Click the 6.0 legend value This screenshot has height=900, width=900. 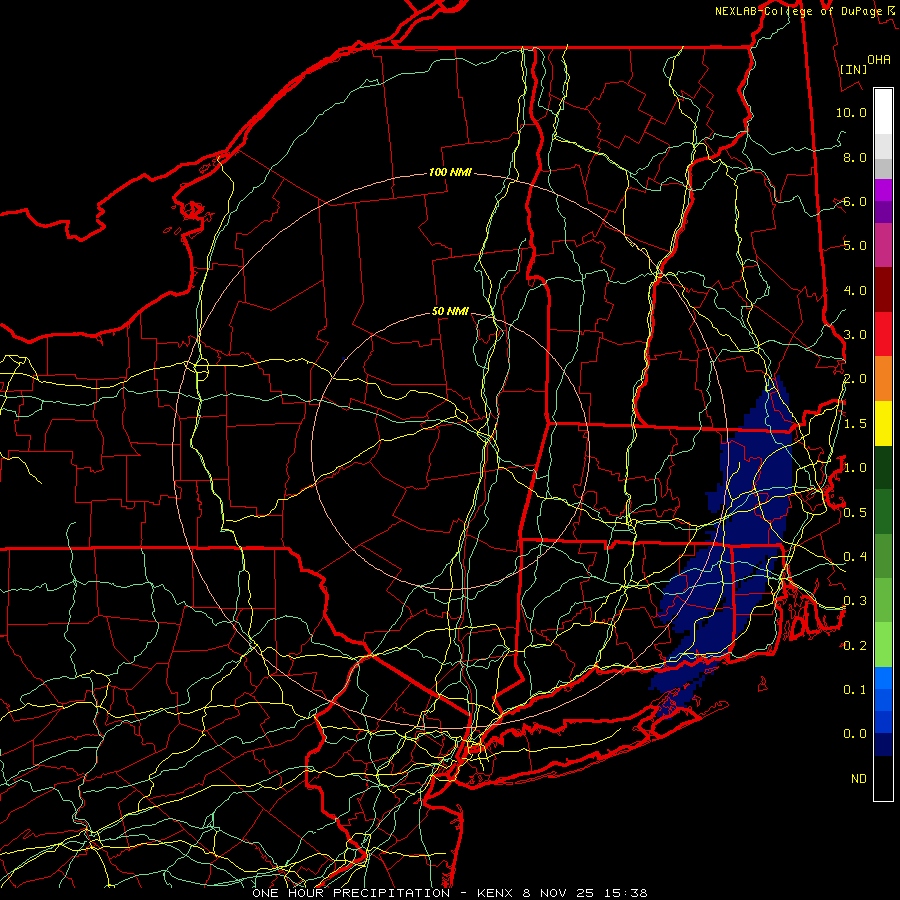point(855,201)
